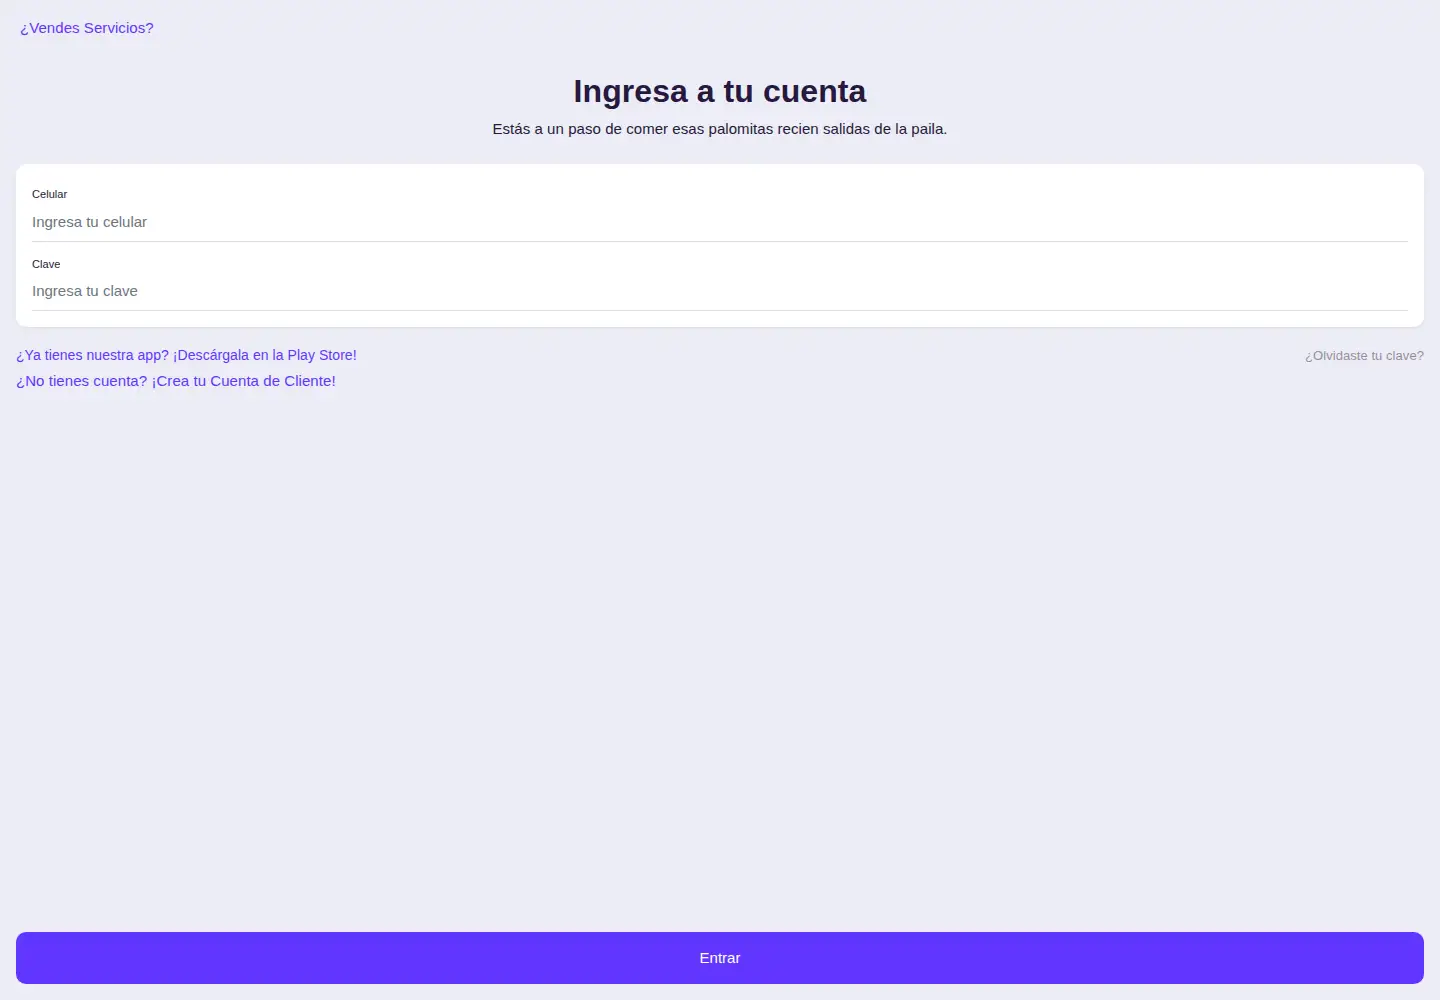Select the Celular field label
This screenshot has height=1000, width=1440.
click(49, 194)
